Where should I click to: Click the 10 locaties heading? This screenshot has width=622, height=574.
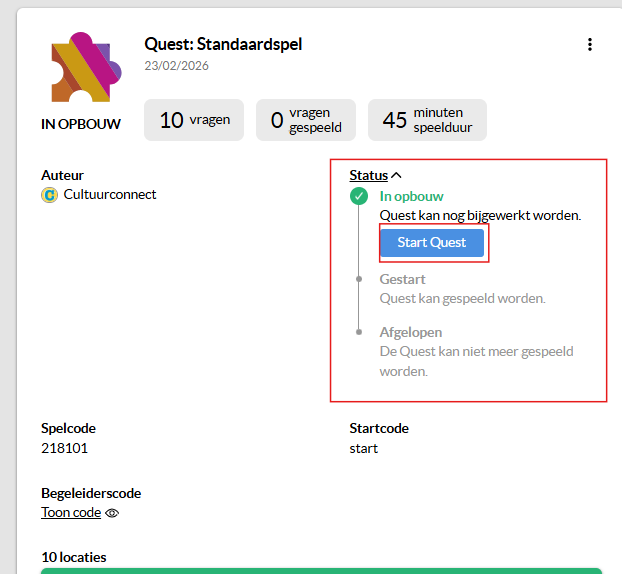coord(74,557)
